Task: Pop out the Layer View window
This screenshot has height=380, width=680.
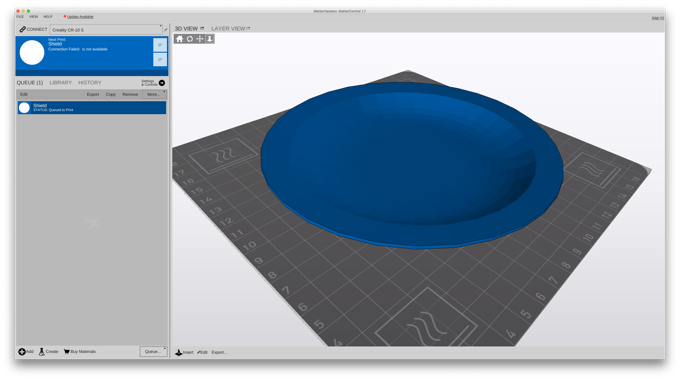Action: 248,28
